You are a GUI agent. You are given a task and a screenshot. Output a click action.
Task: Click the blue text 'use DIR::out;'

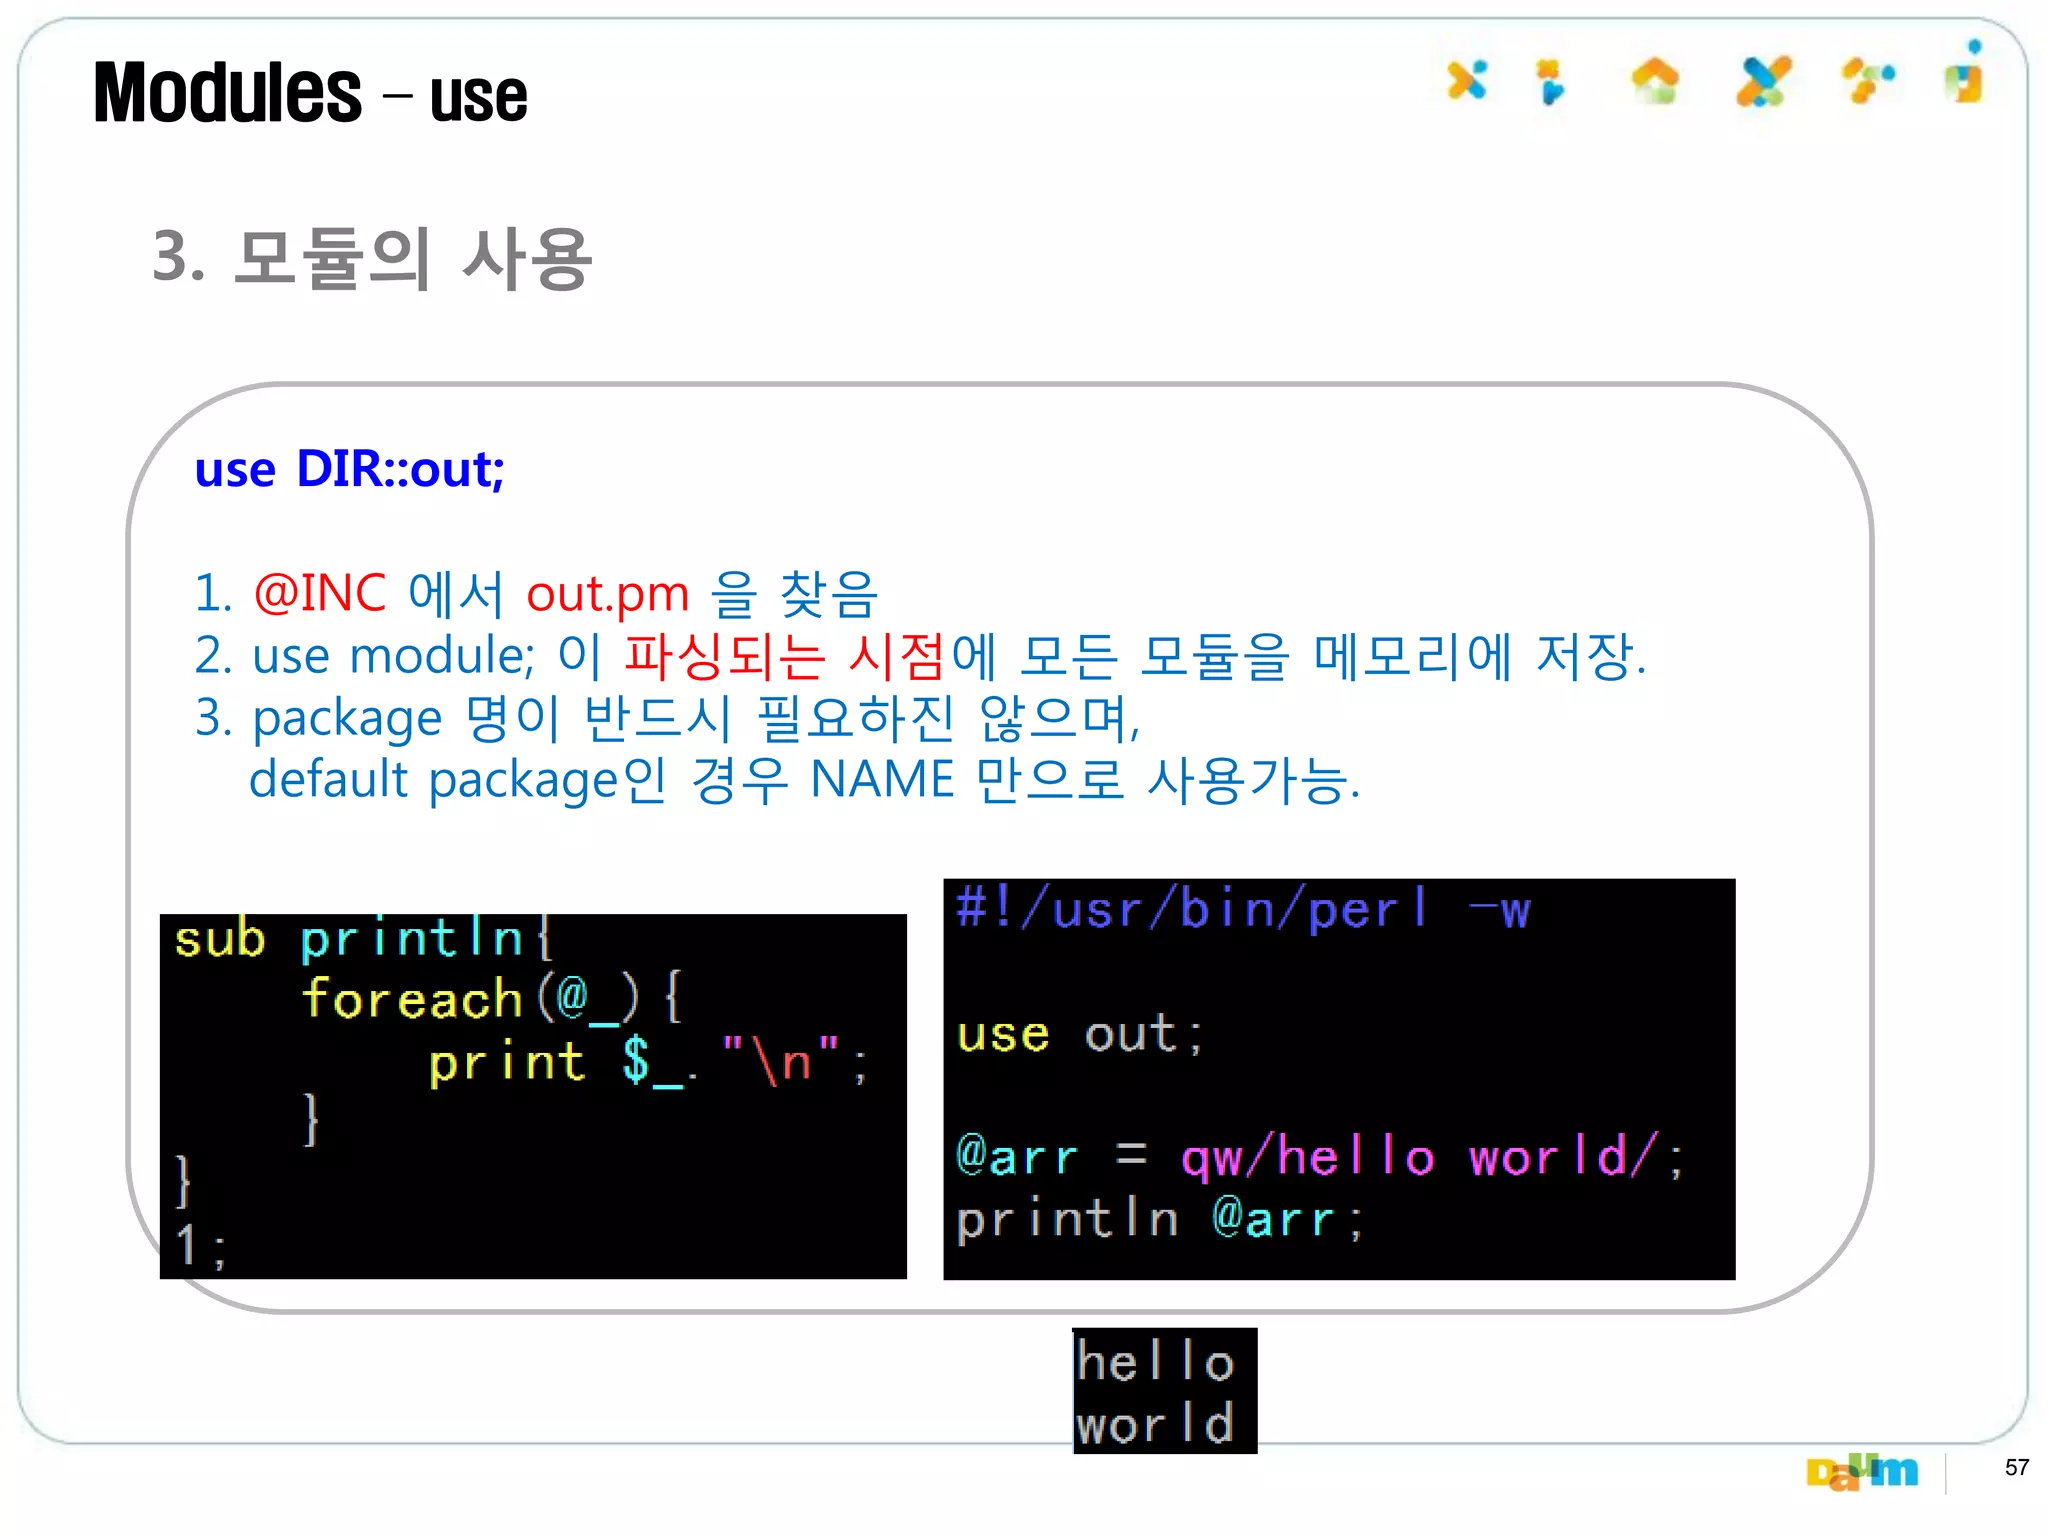point(349,469)
